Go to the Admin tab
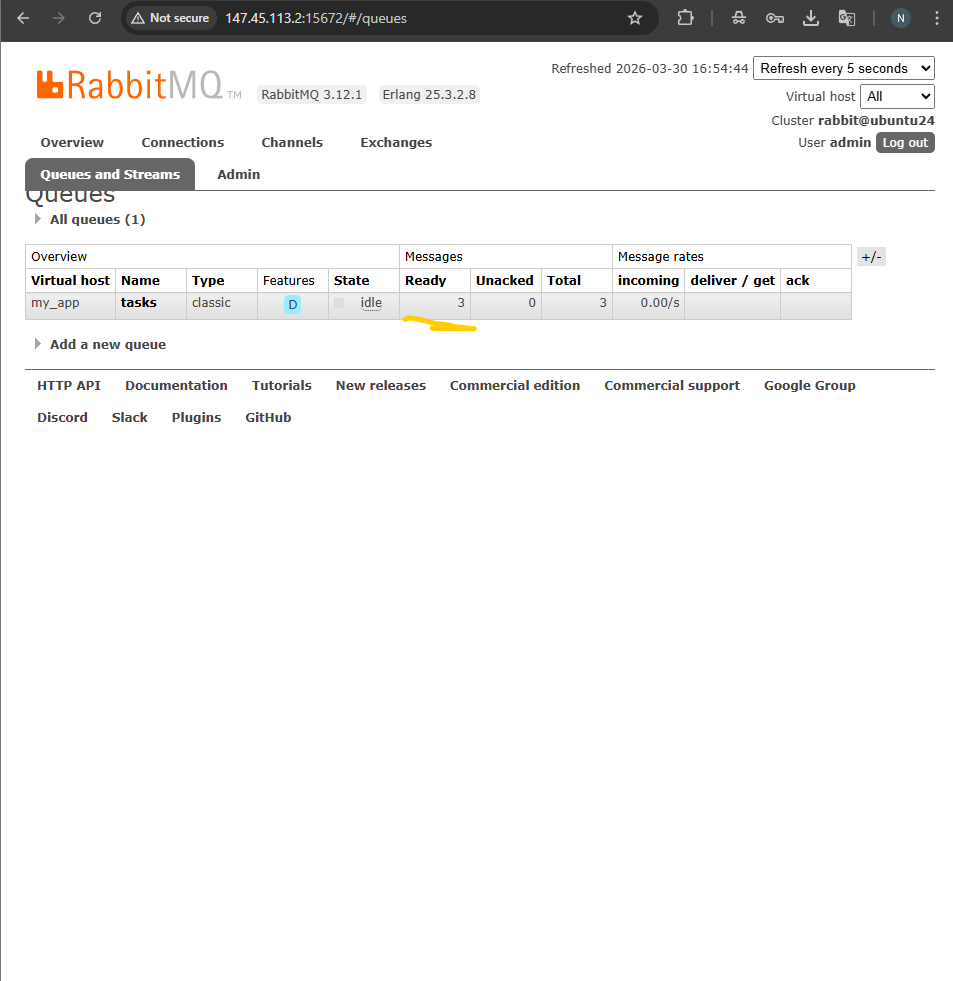Screen dimensions: 953x981 (x=238, y=175)
